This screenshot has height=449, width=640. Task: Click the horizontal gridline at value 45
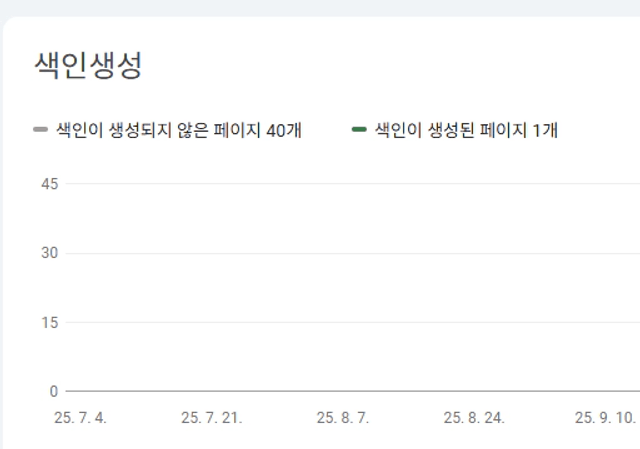[350, 184]
